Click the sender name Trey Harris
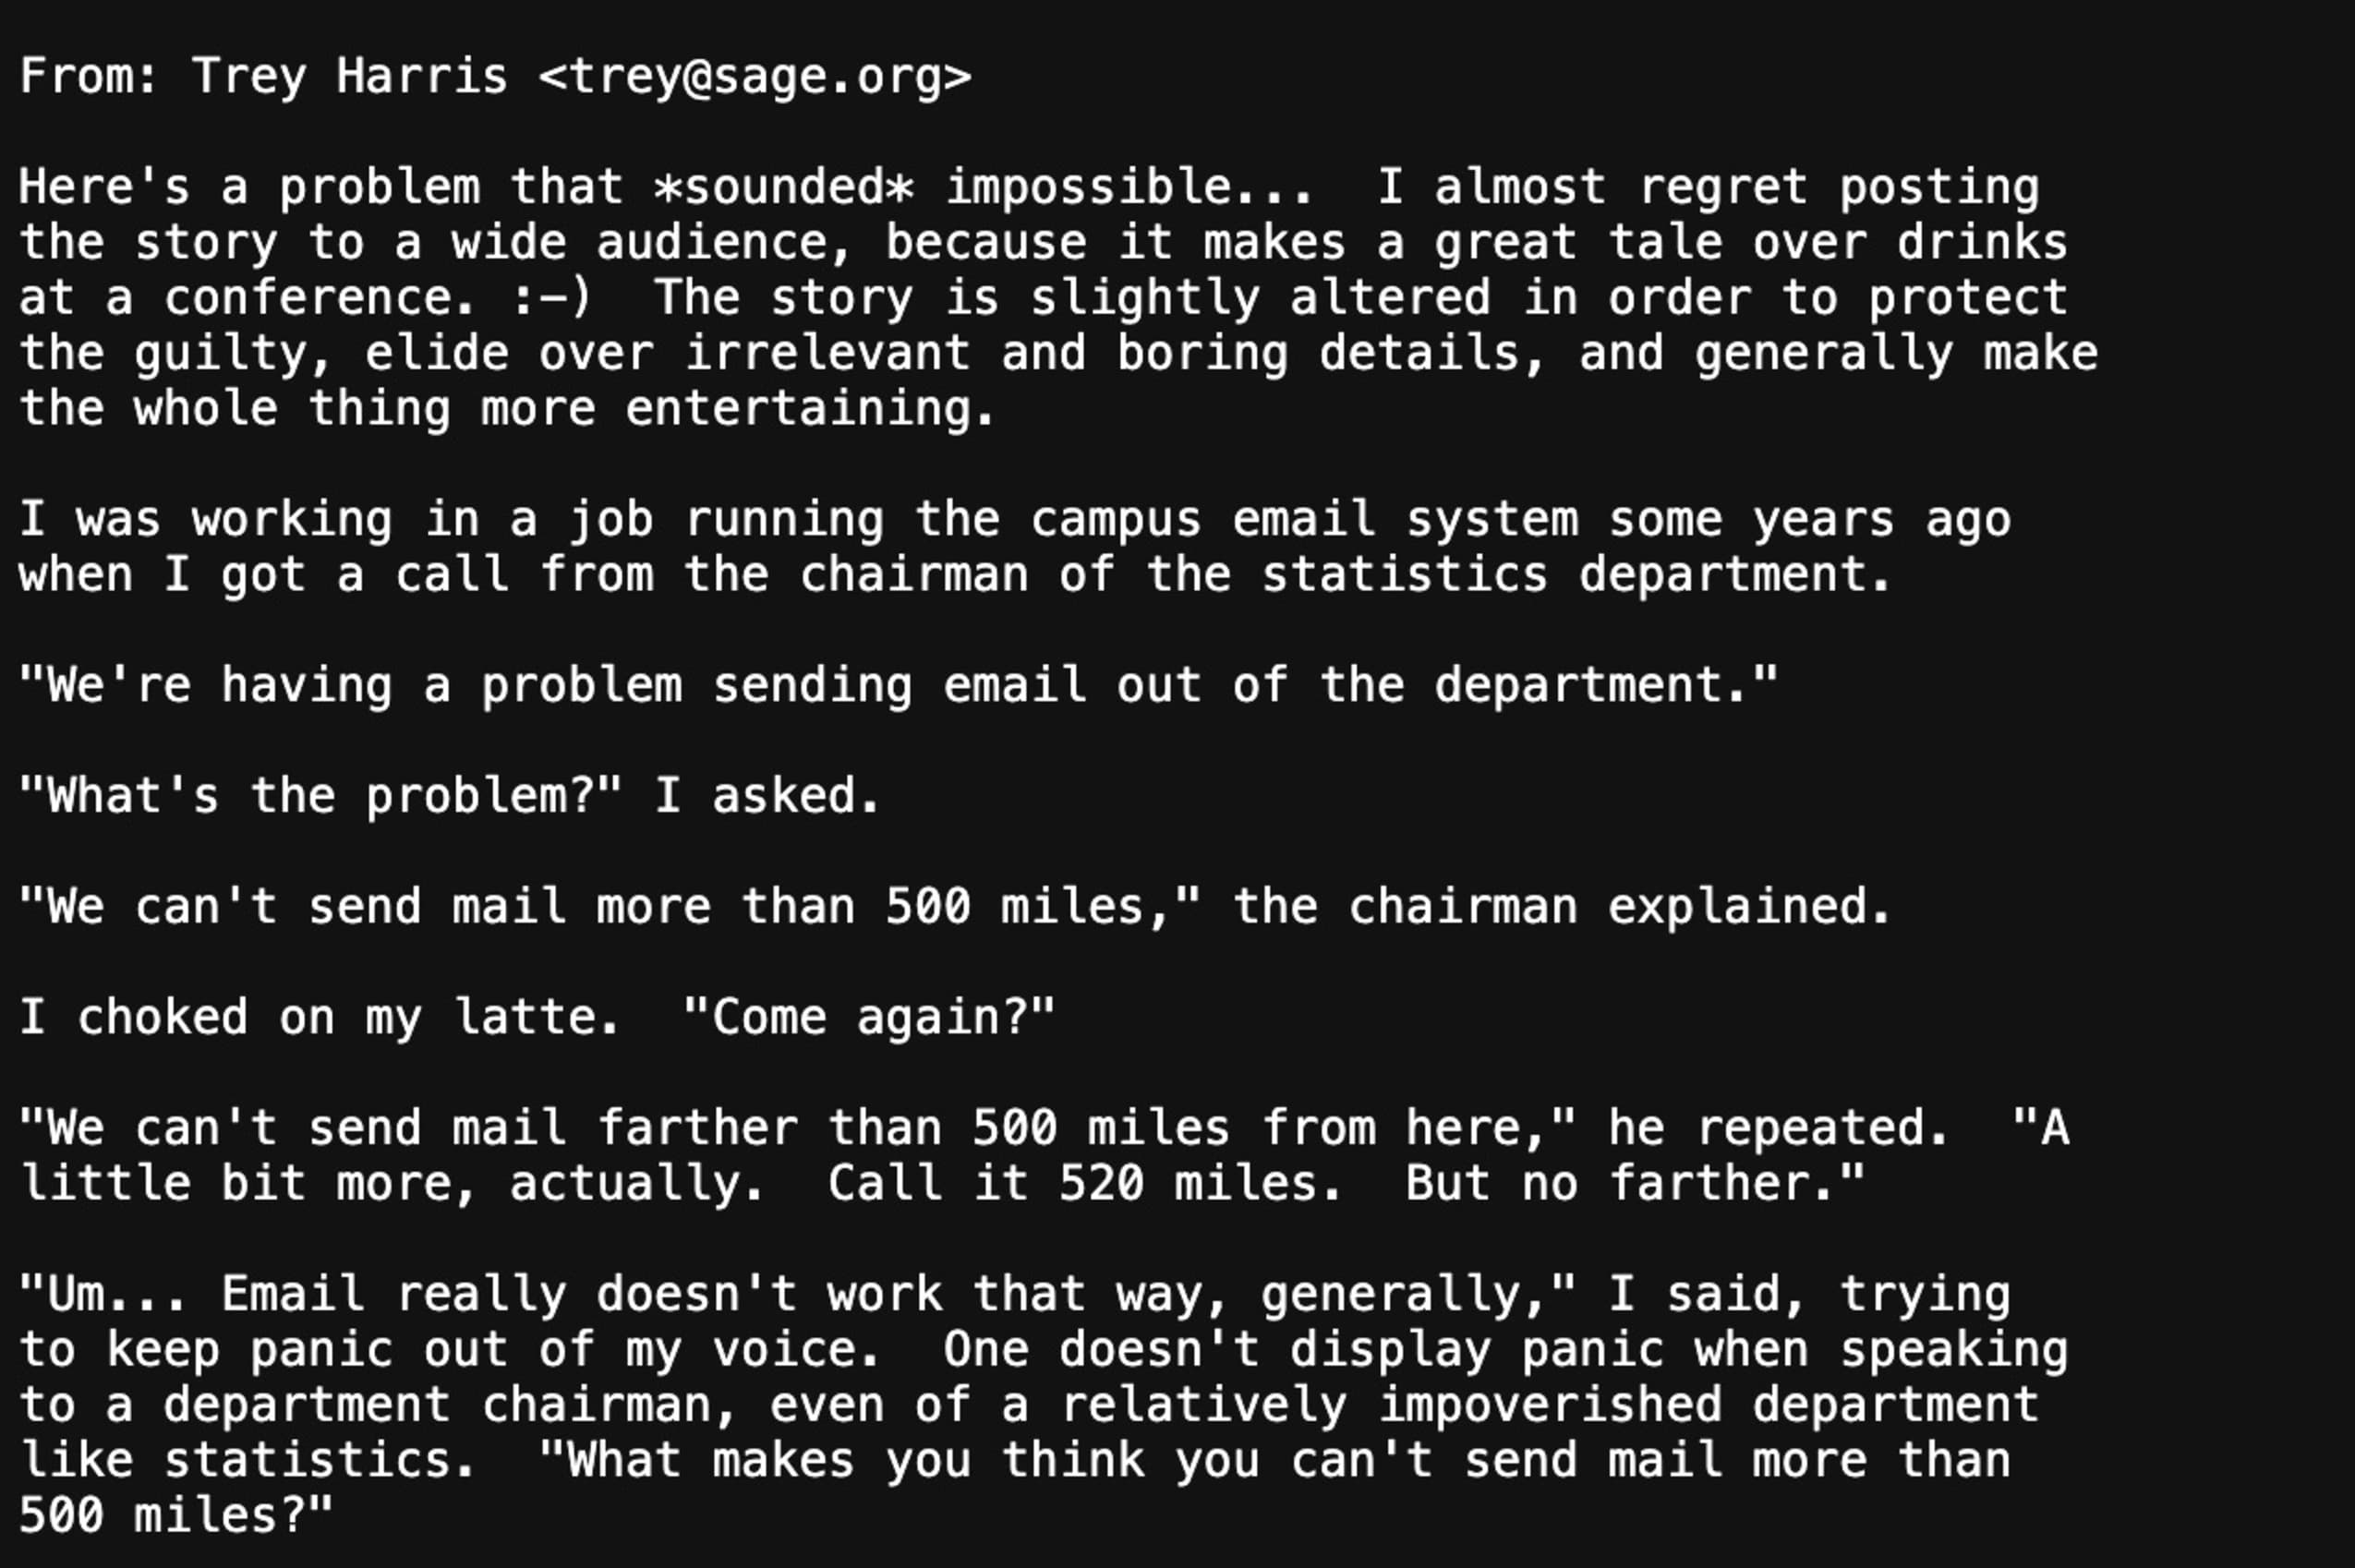Viewport: 2355px width, 1568px height. tap(349, 77)
